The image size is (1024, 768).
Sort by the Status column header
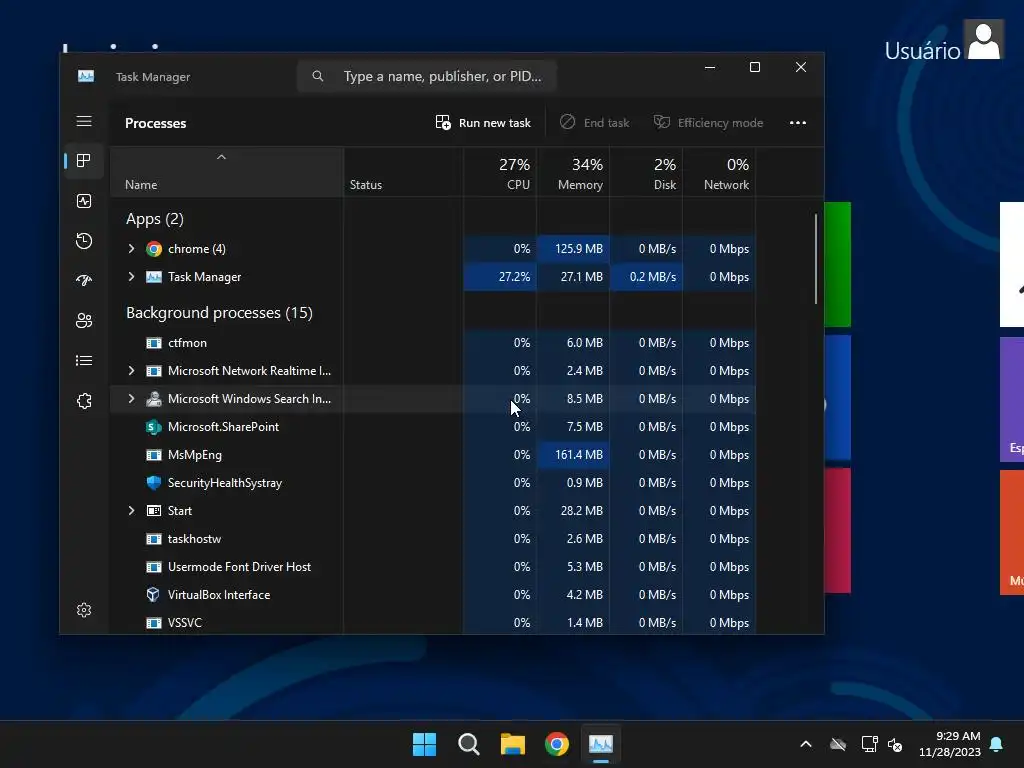click(404, 173)
